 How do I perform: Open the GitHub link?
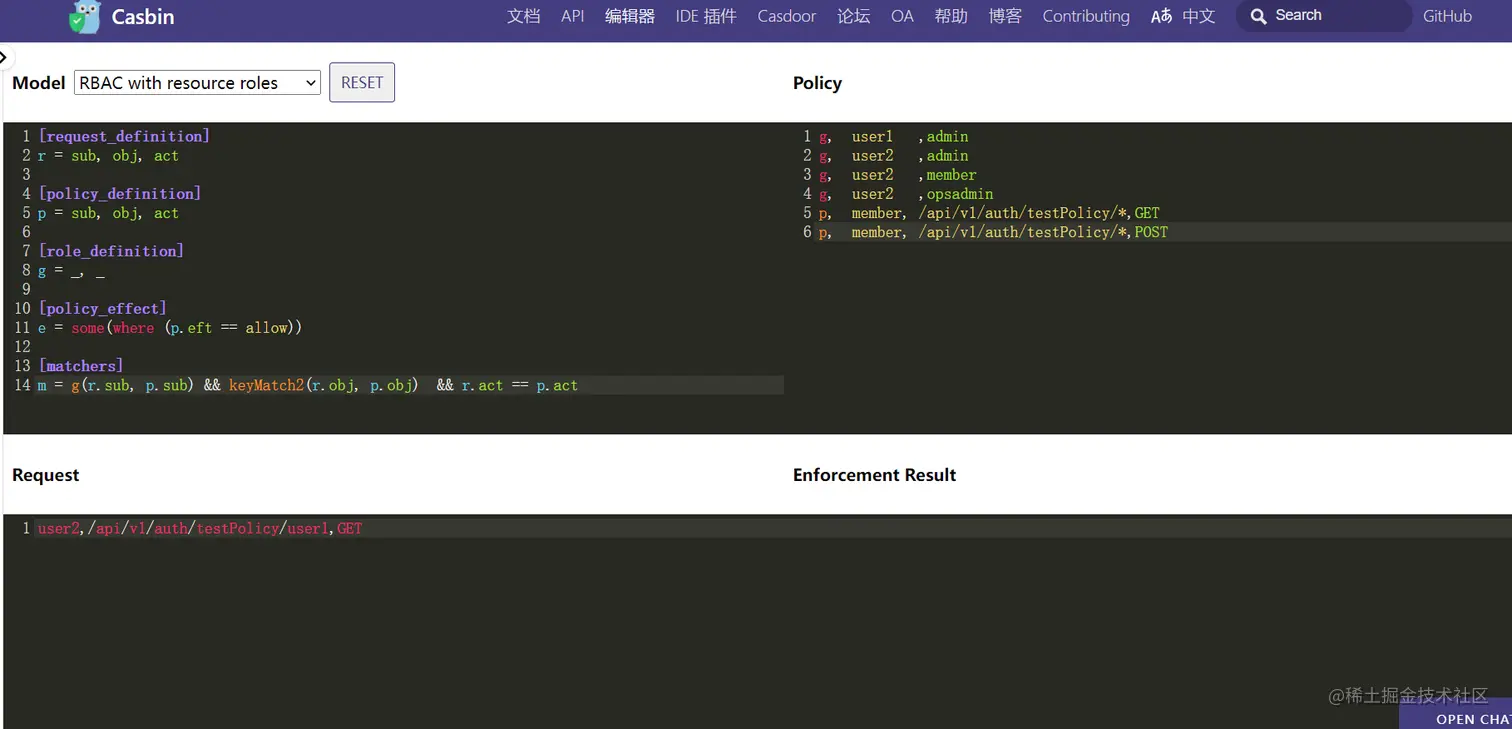click(x=1447, y=15)
